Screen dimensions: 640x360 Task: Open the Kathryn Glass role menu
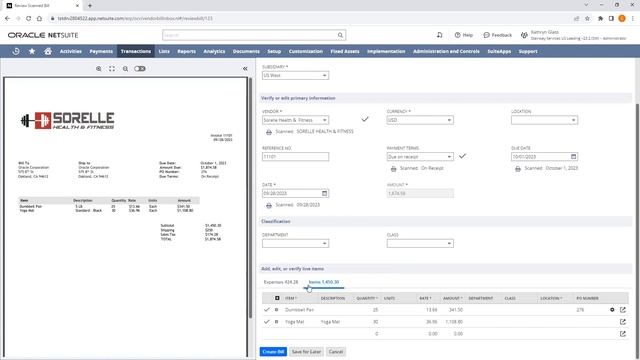pos(573,35)
